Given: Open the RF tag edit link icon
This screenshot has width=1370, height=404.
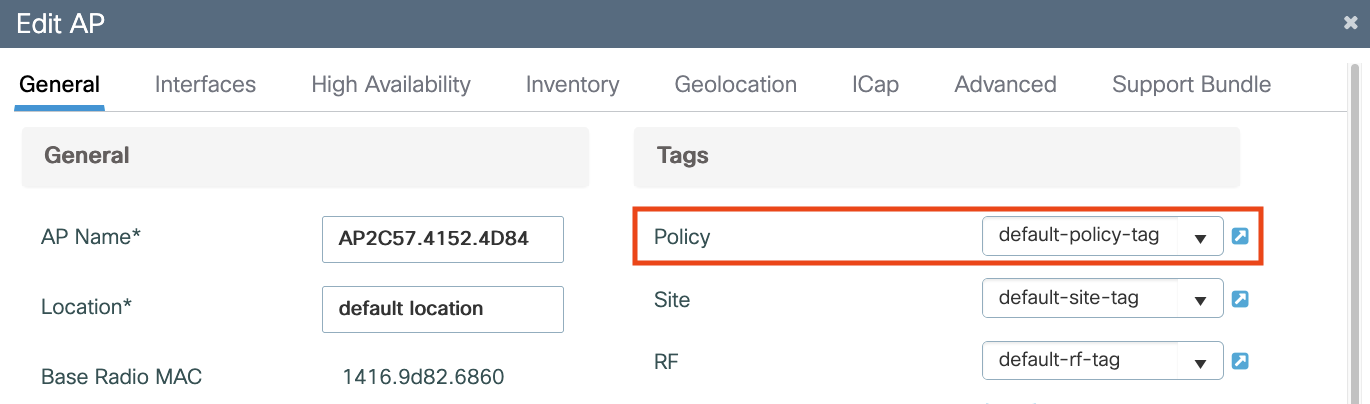Looking at the screenshot, I should click(1240, 361).
